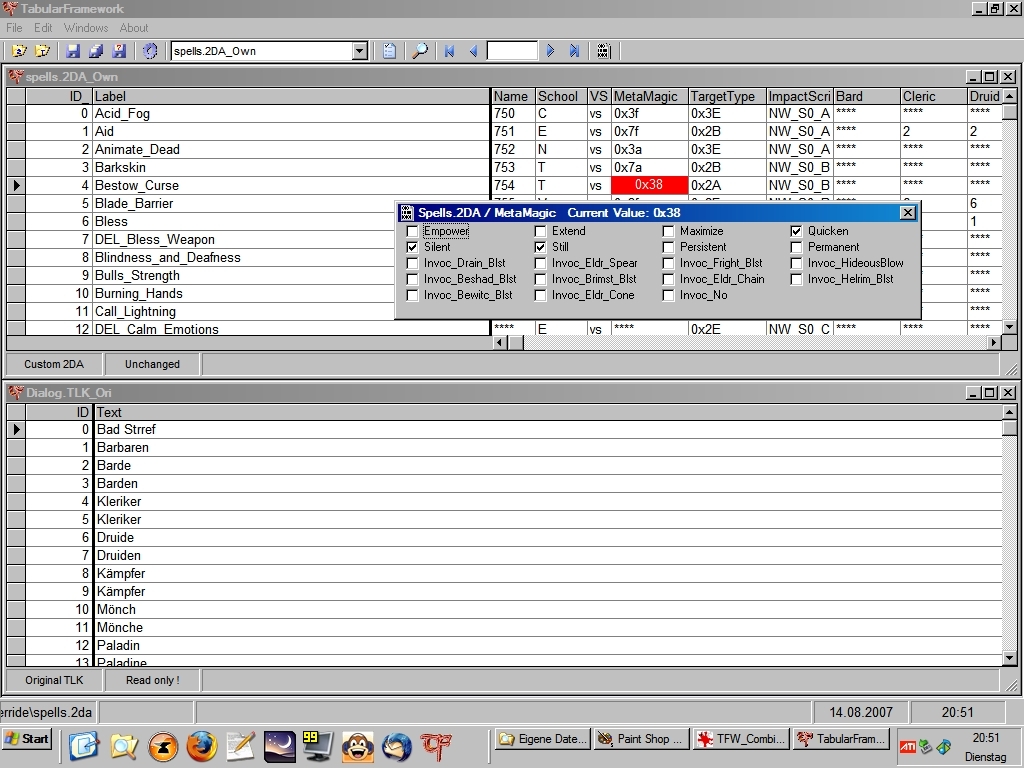This screenshot has width=1024, height=768.
Task: Open the spells.2DA_Own file dropdown
Action: click(360, 51)
